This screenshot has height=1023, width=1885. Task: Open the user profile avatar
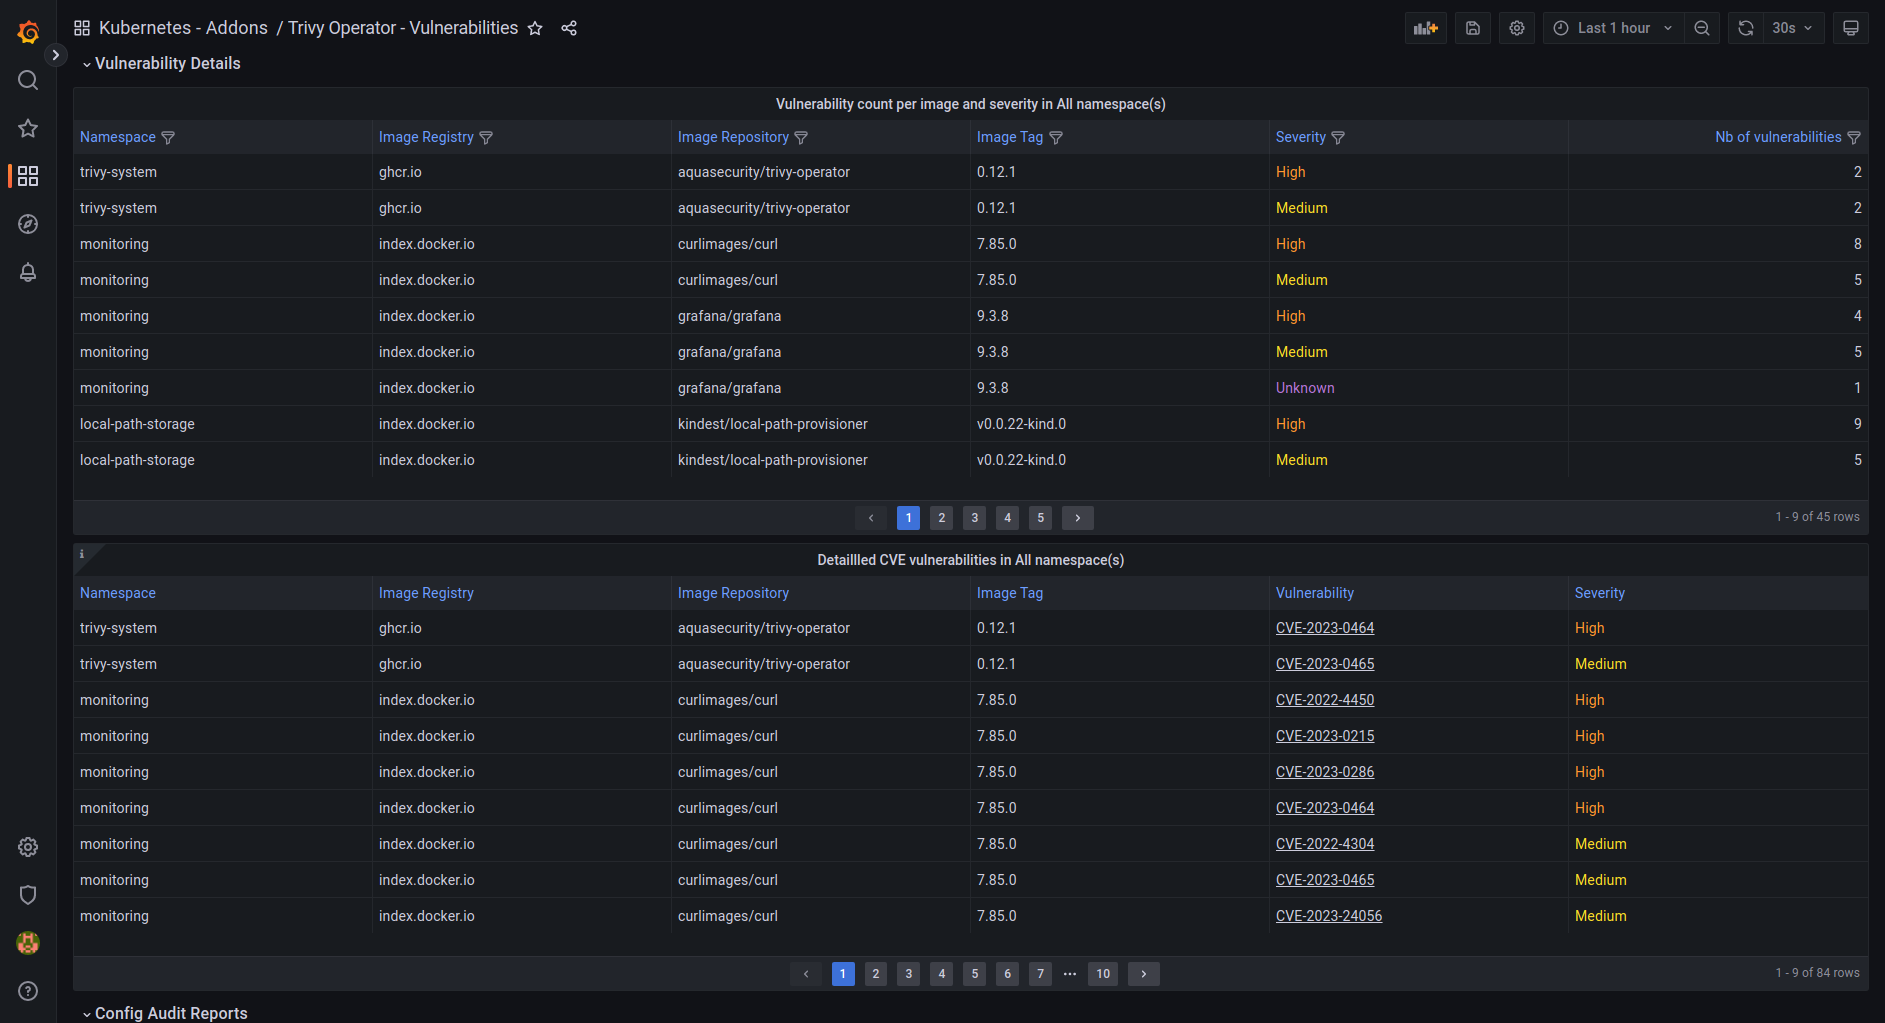tap(28, 943)
